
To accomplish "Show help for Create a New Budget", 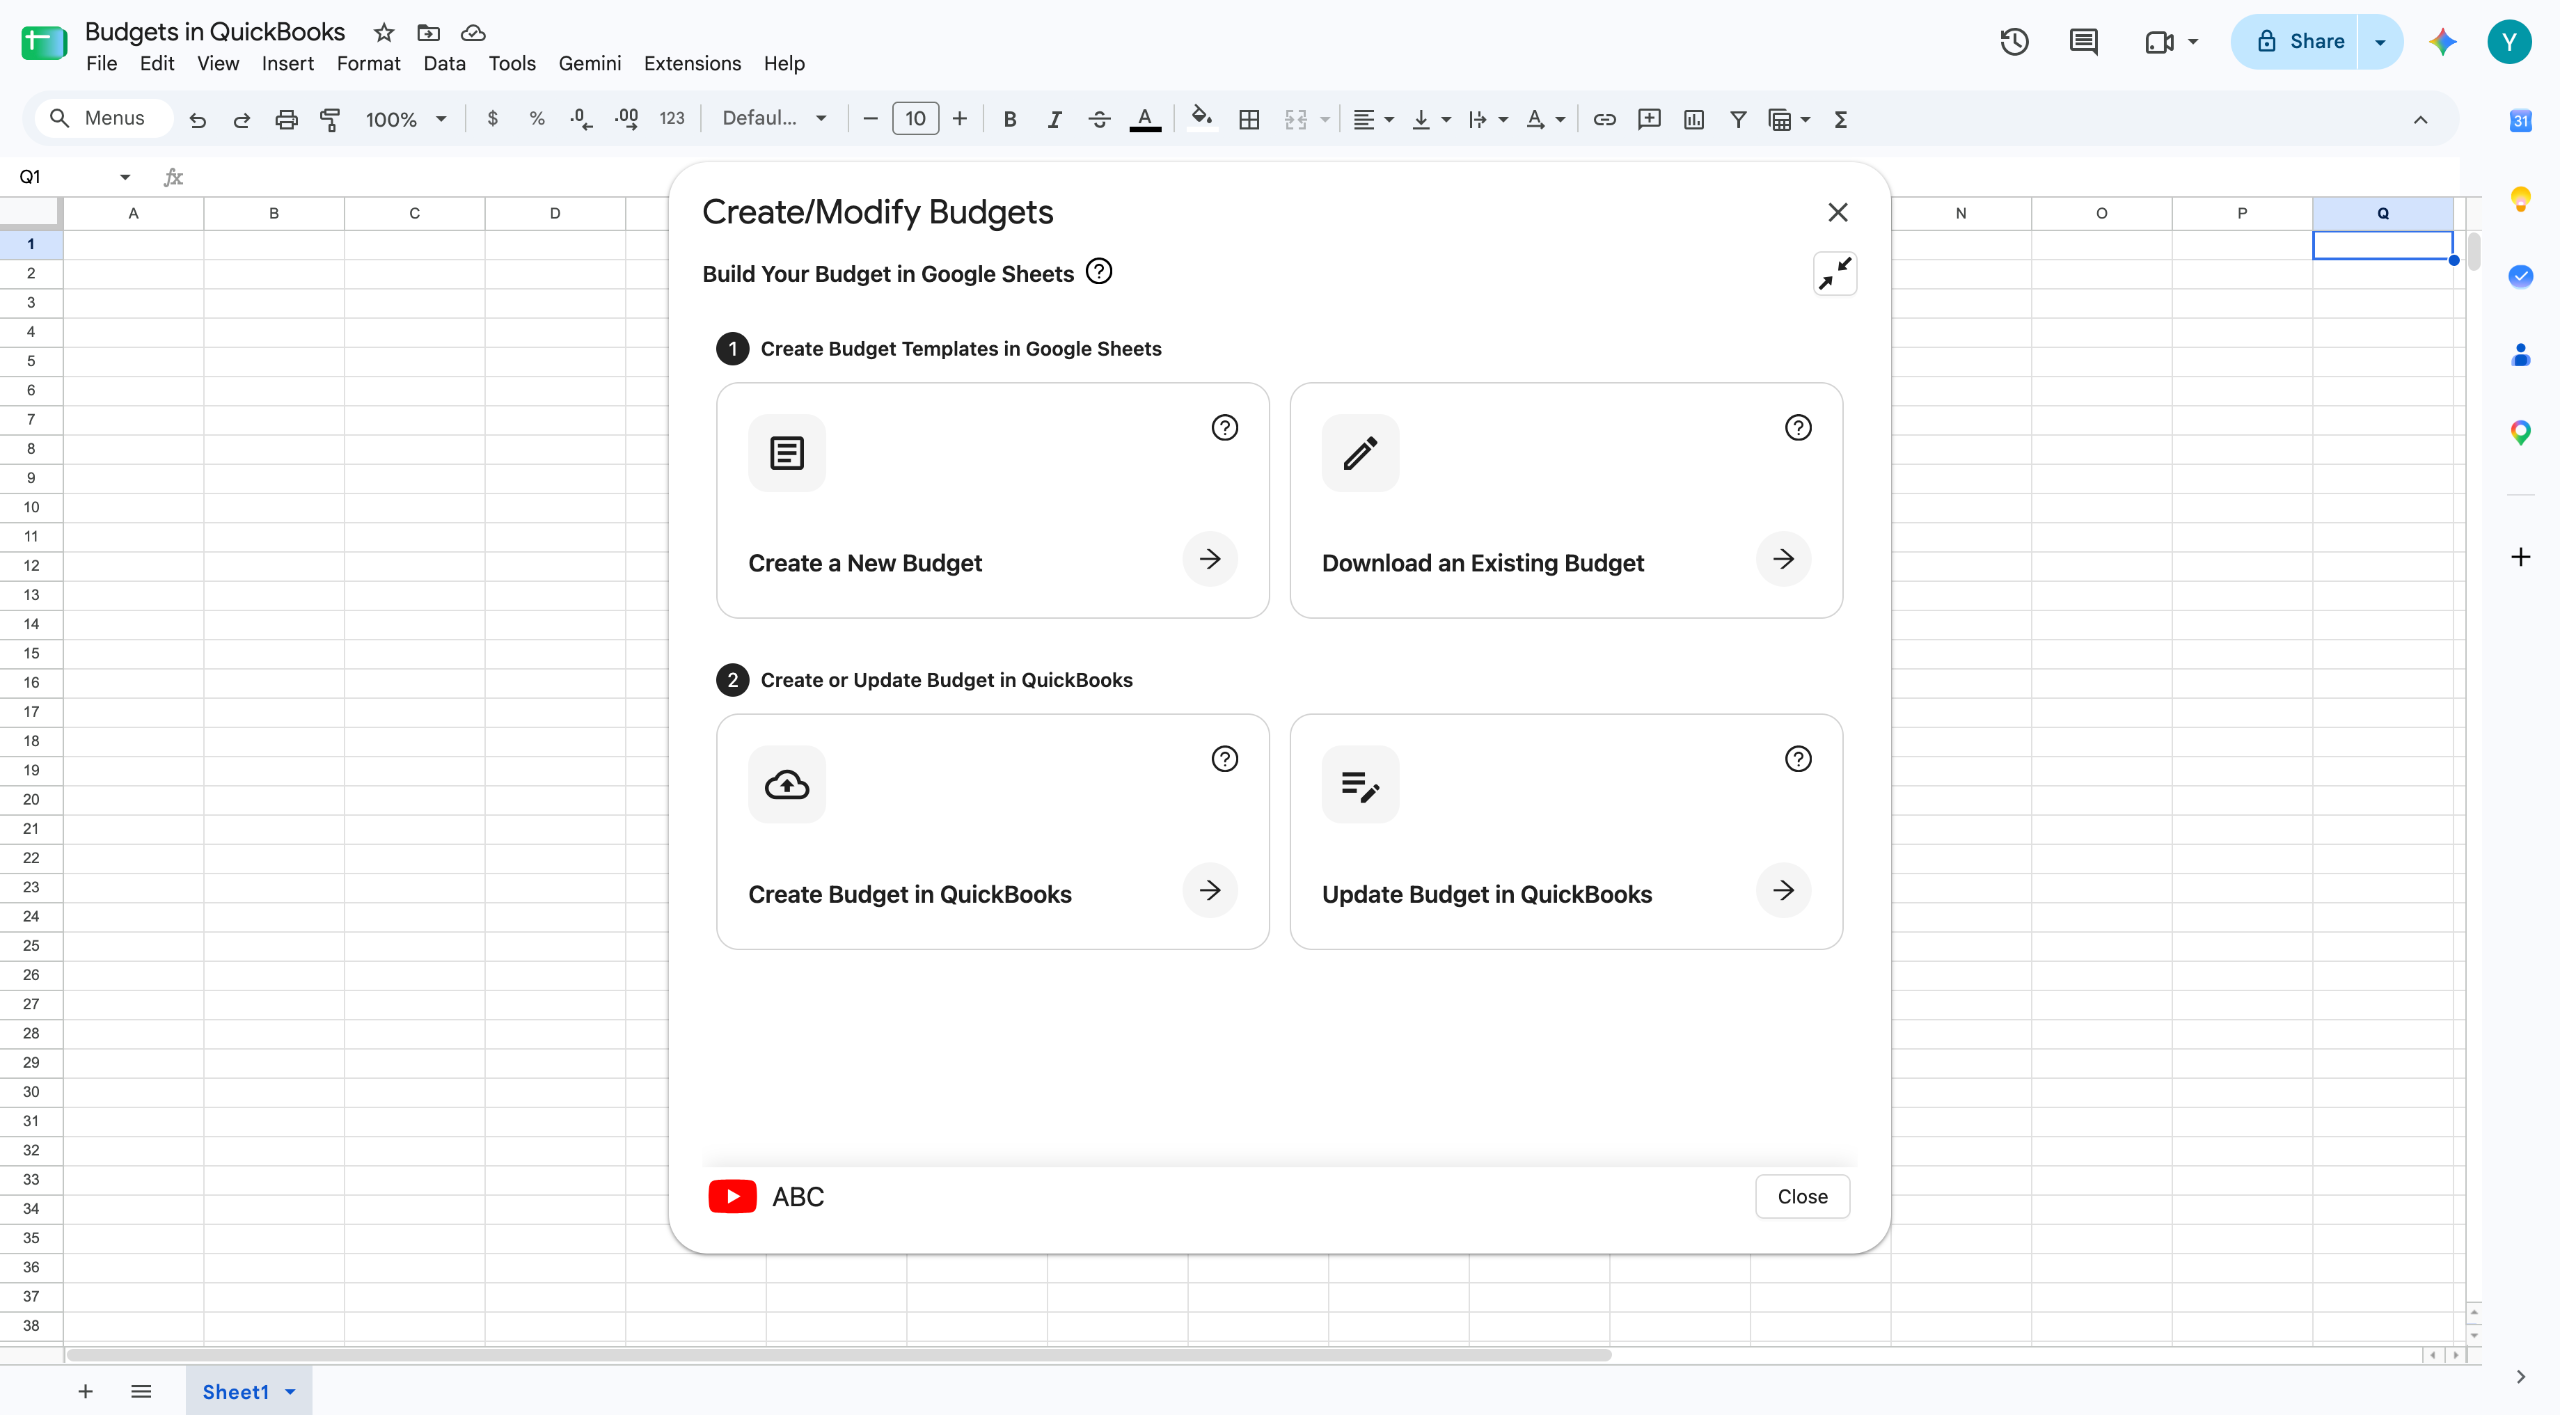I will [x=1224, y=428].
